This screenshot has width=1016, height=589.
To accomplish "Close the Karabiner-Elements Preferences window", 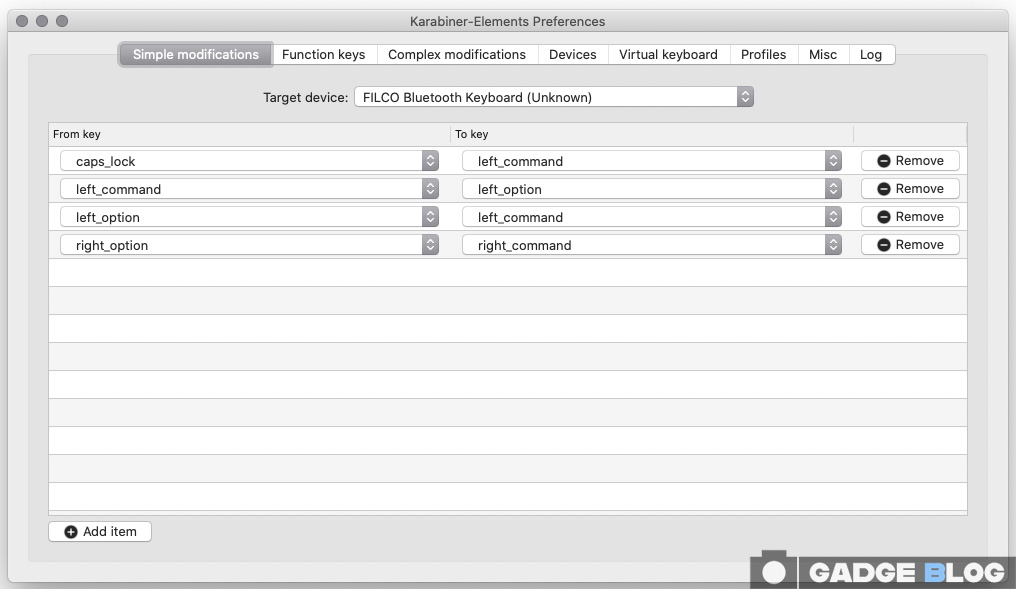I will click(22, 21).
